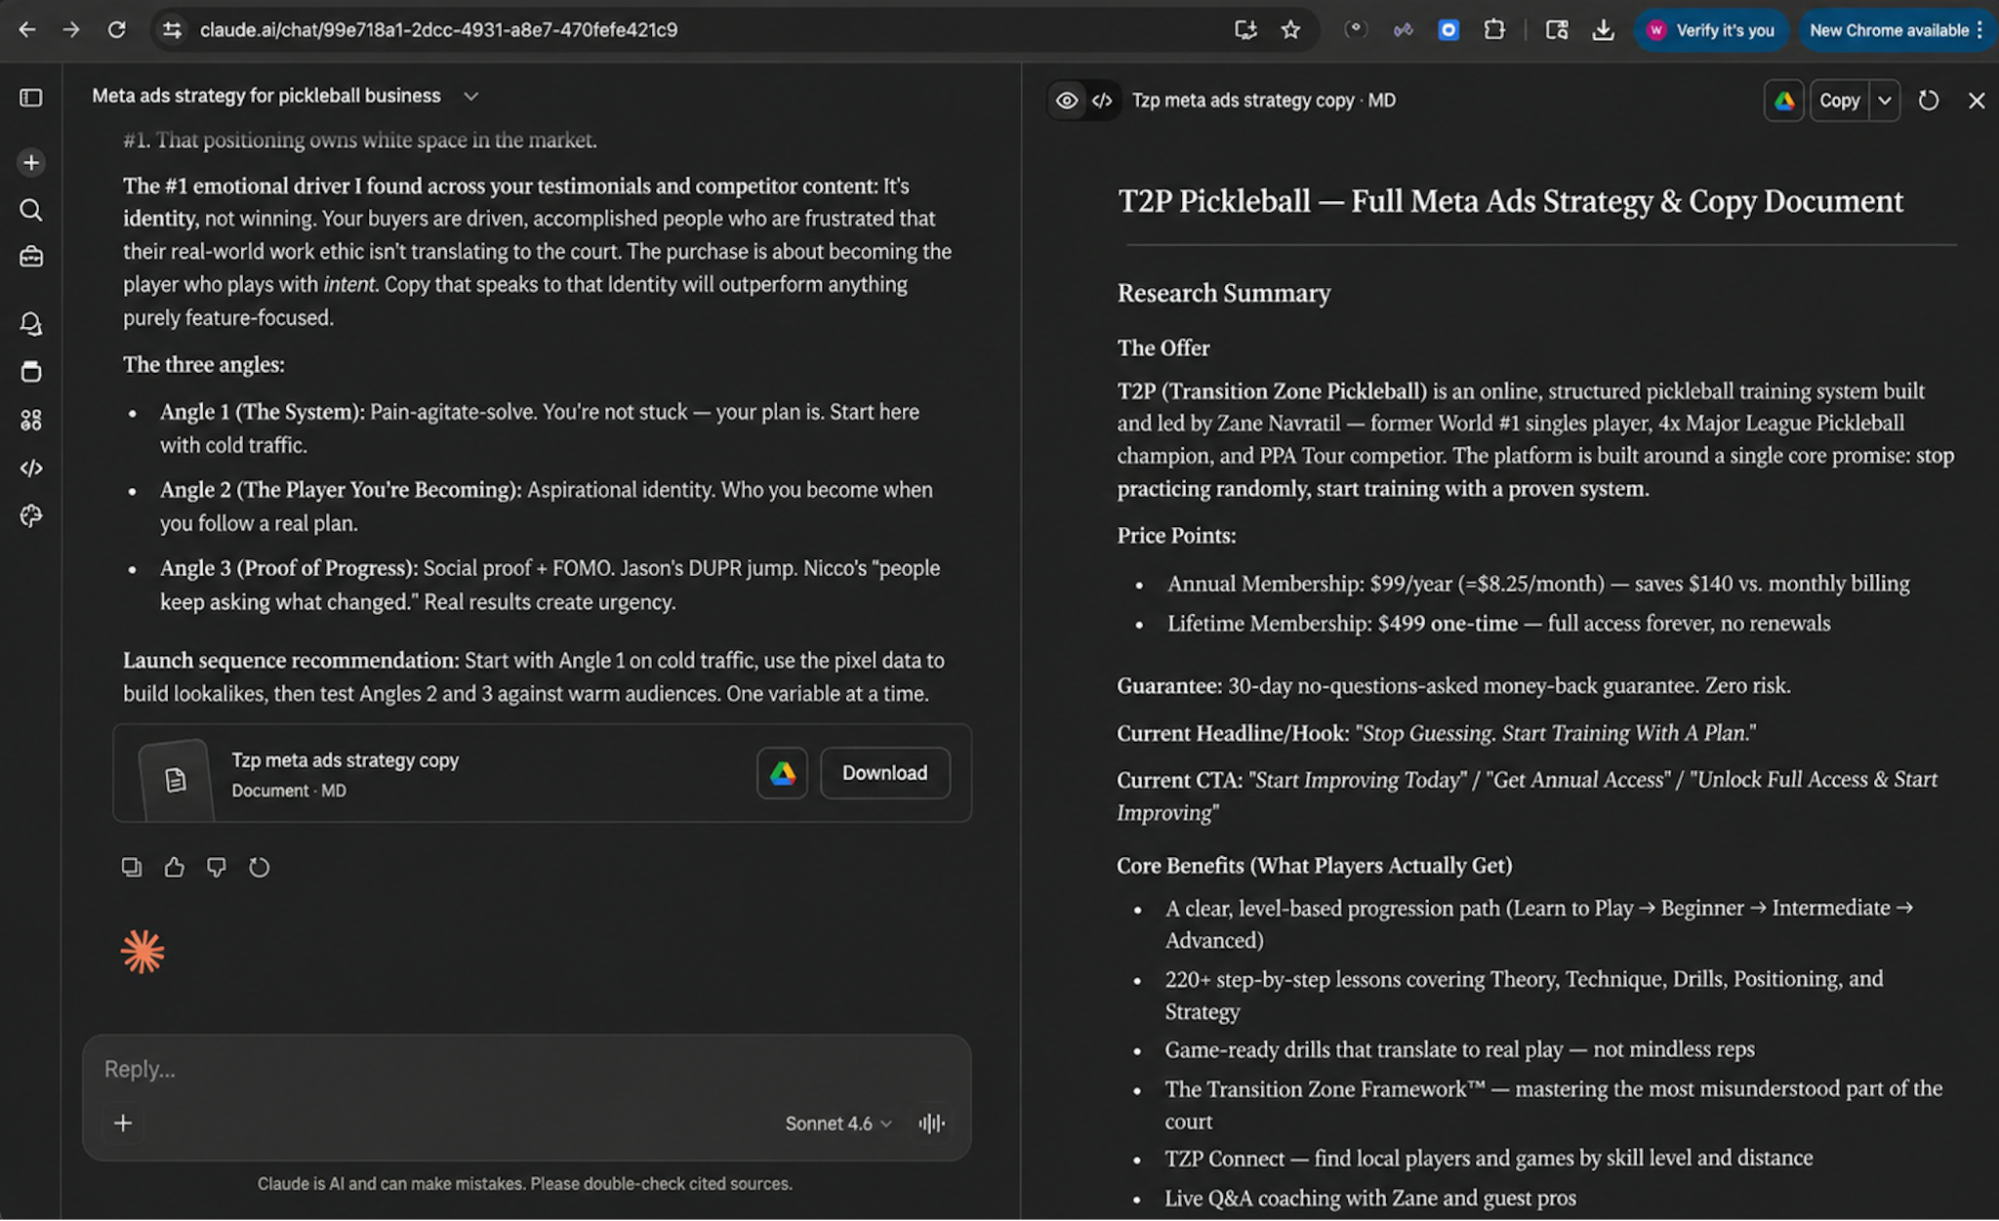The image size is (1999, 1221).
Task: Install app icon in address bar
Action: click(1245, 30)
